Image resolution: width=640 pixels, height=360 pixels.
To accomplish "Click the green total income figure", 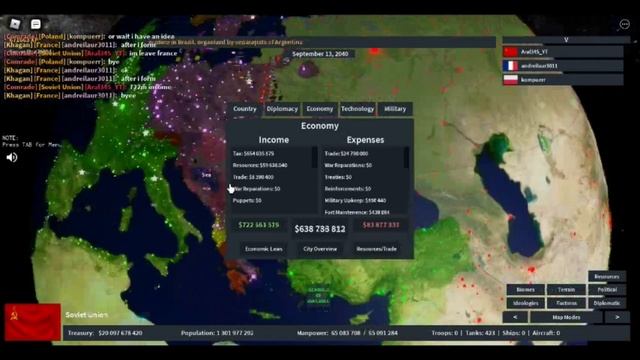I will [x=258, y=225].
